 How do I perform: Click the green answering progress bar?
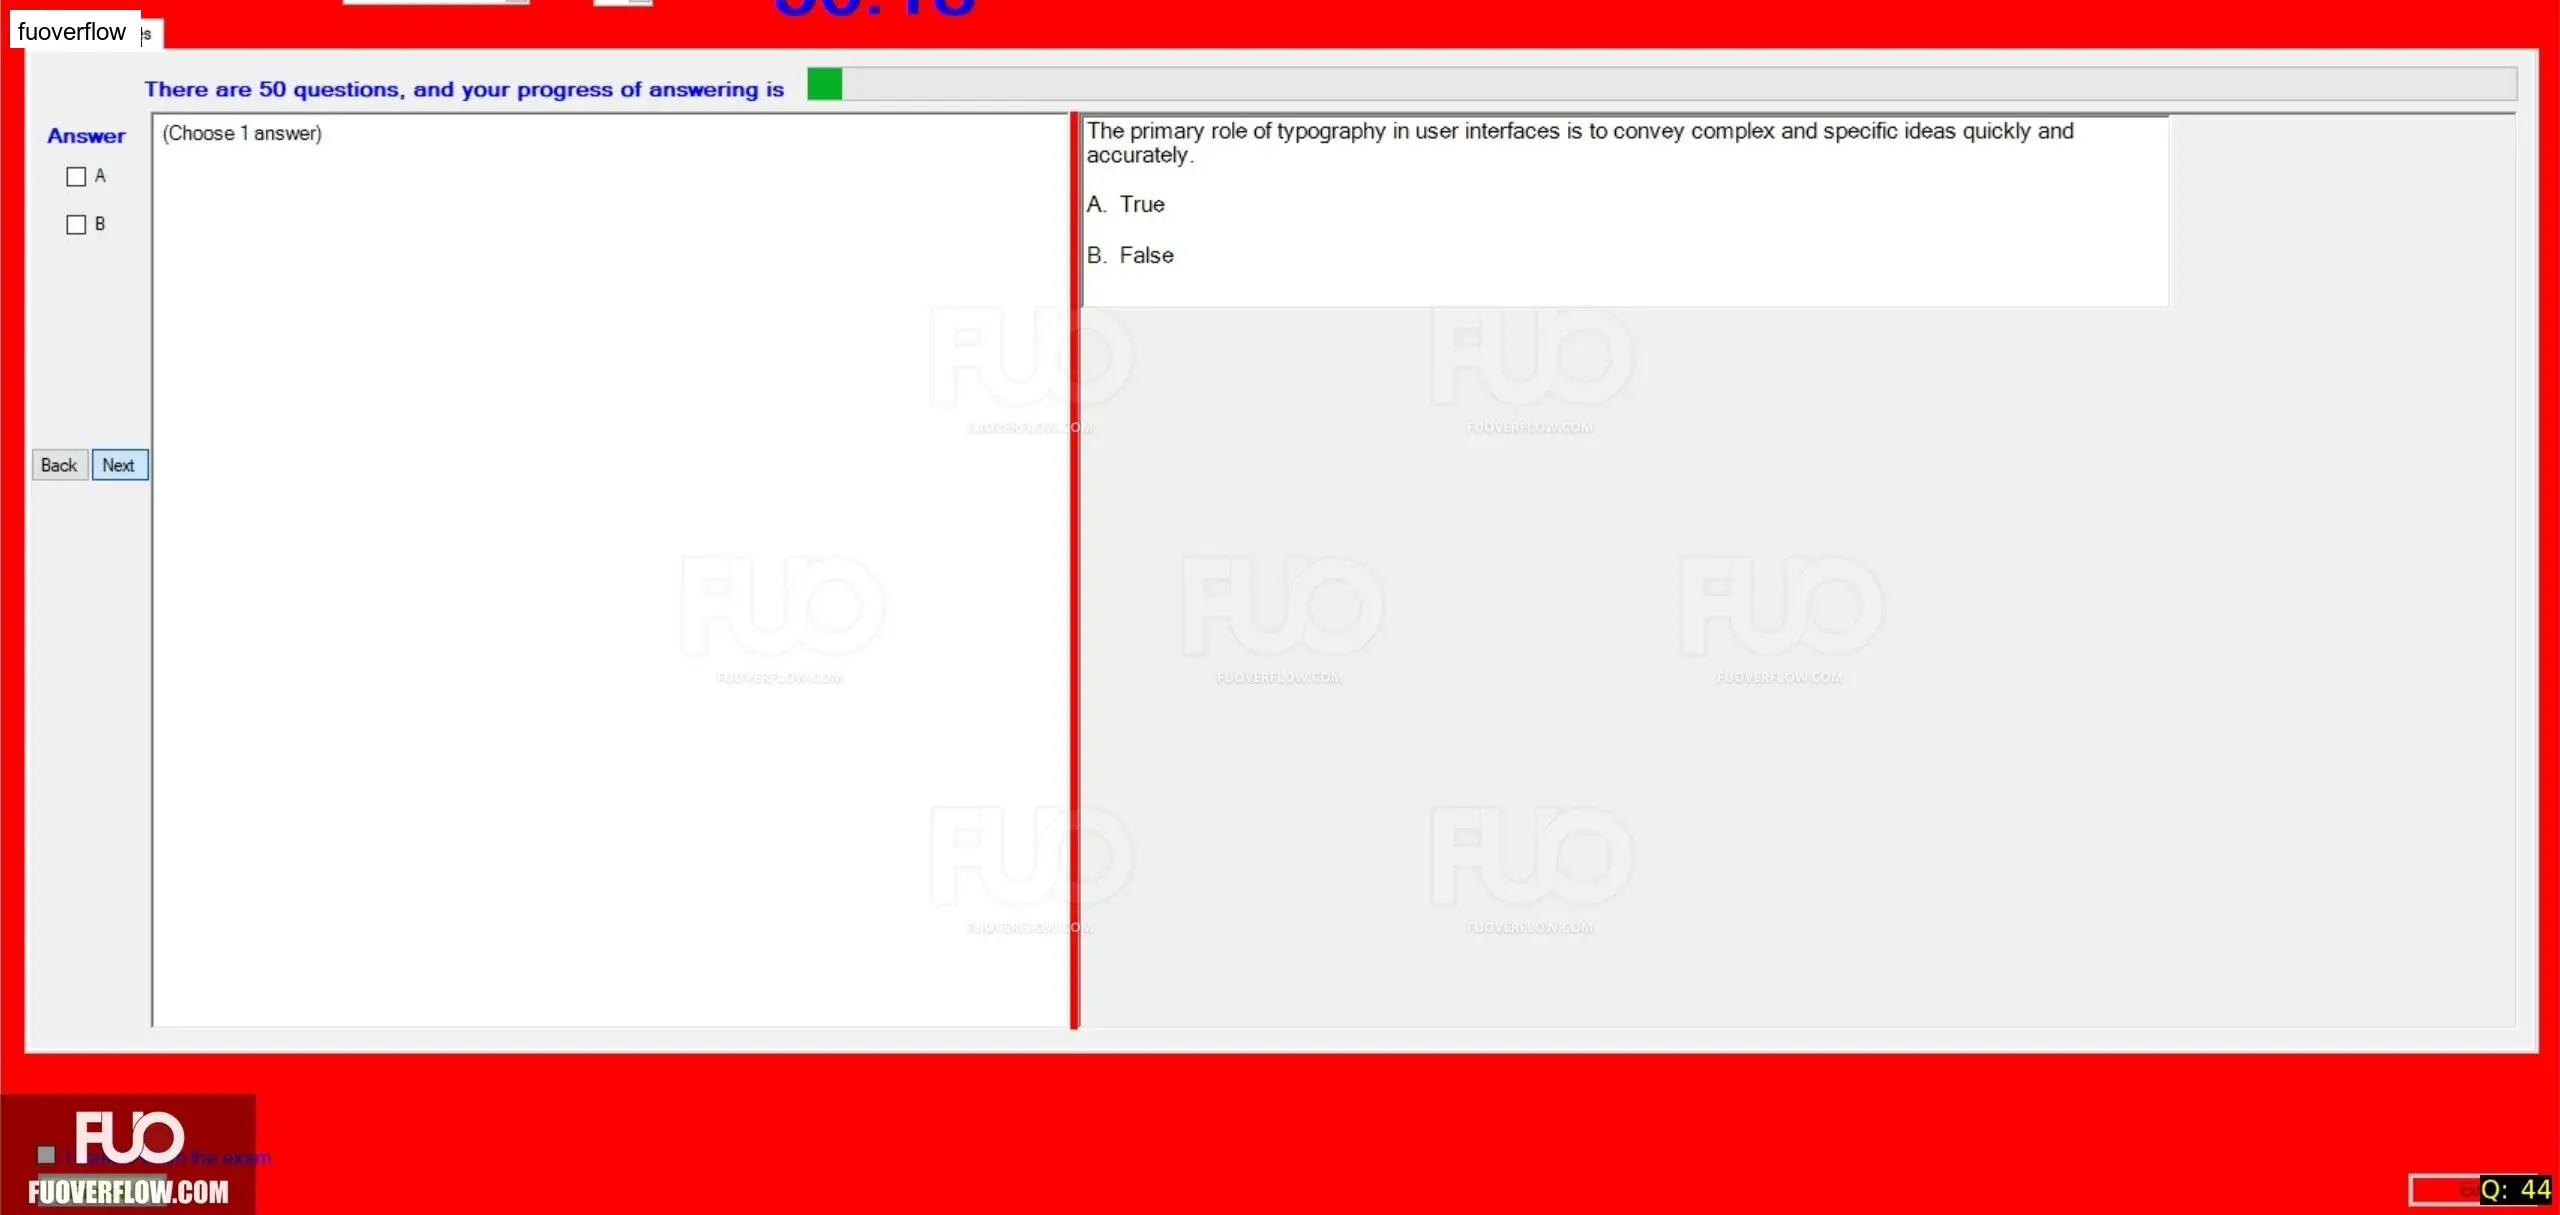coord(1661,84)
